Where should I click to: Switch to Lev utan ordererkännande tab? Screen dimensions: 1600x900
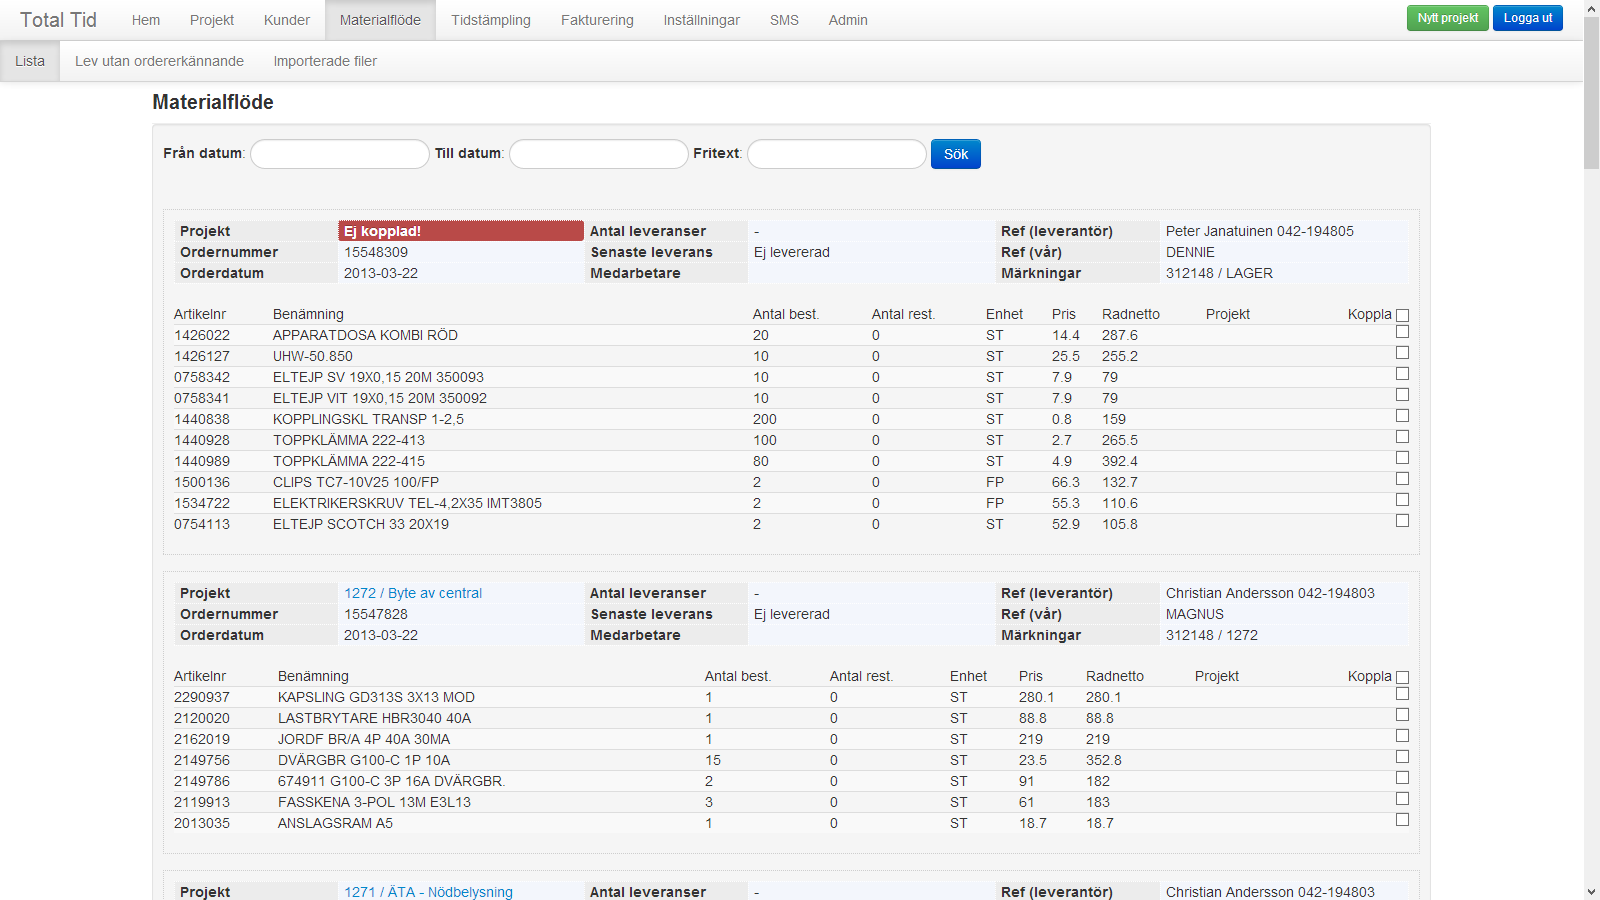159,61
